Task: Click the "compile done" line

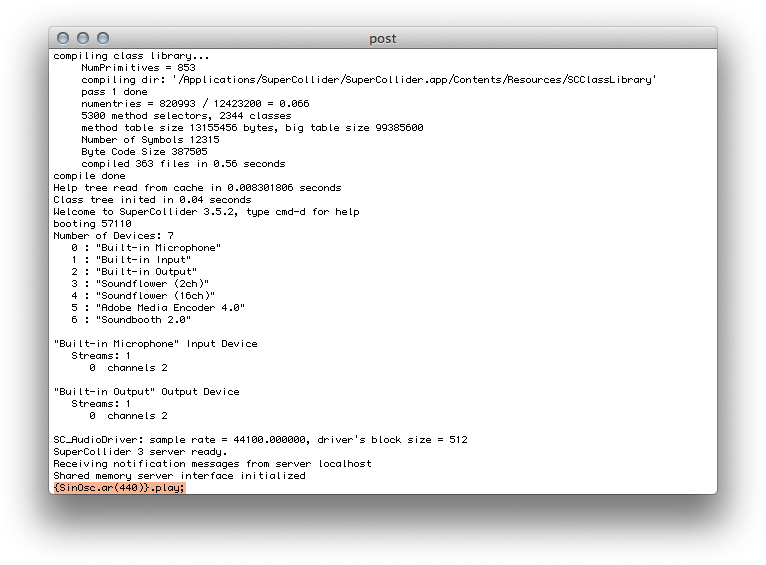Action: click(x=89, y=176)
